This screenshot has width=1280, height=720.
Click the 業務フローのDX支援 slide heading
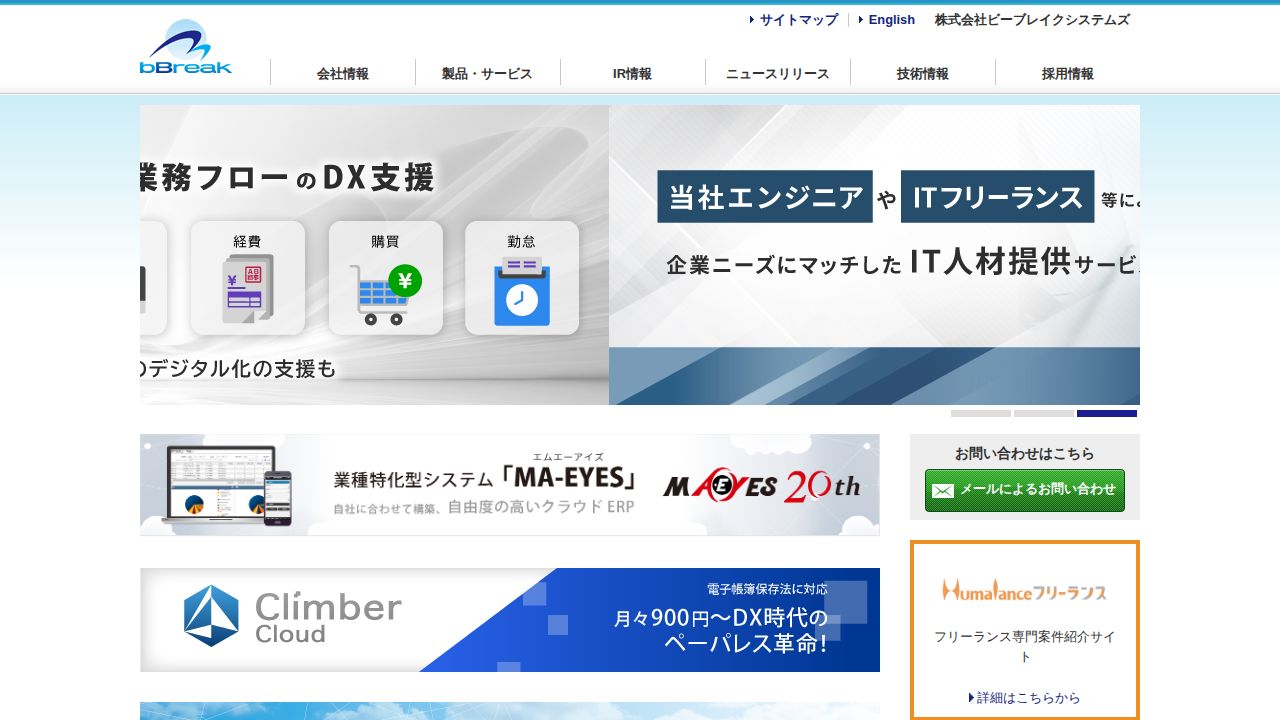point(288,178)
